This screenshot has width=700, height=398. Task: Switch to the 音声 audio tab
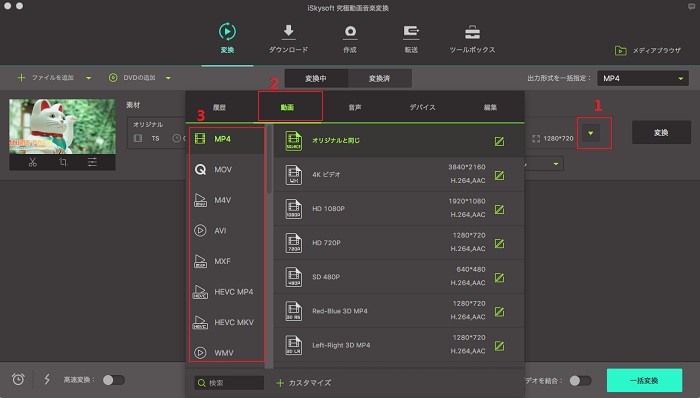click(x=355, y=108)
